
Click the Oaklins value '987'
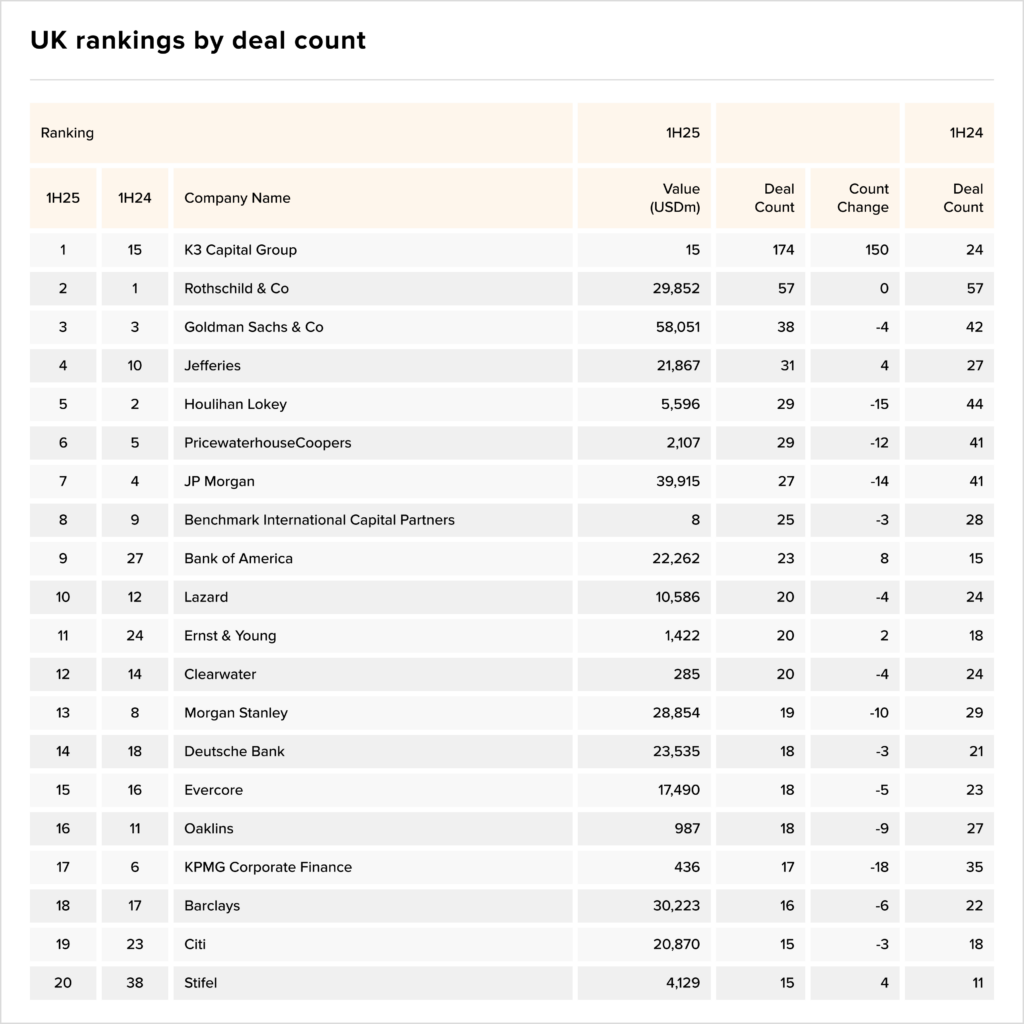coord(687,828)
